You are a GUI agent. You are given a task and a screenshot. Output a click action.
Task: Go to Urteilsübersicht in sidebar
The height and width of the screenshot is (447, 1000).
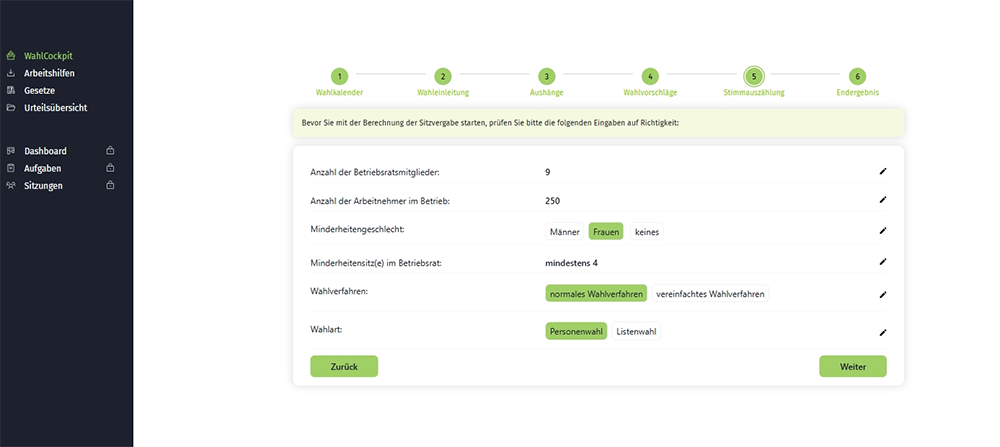click(56, 107)
